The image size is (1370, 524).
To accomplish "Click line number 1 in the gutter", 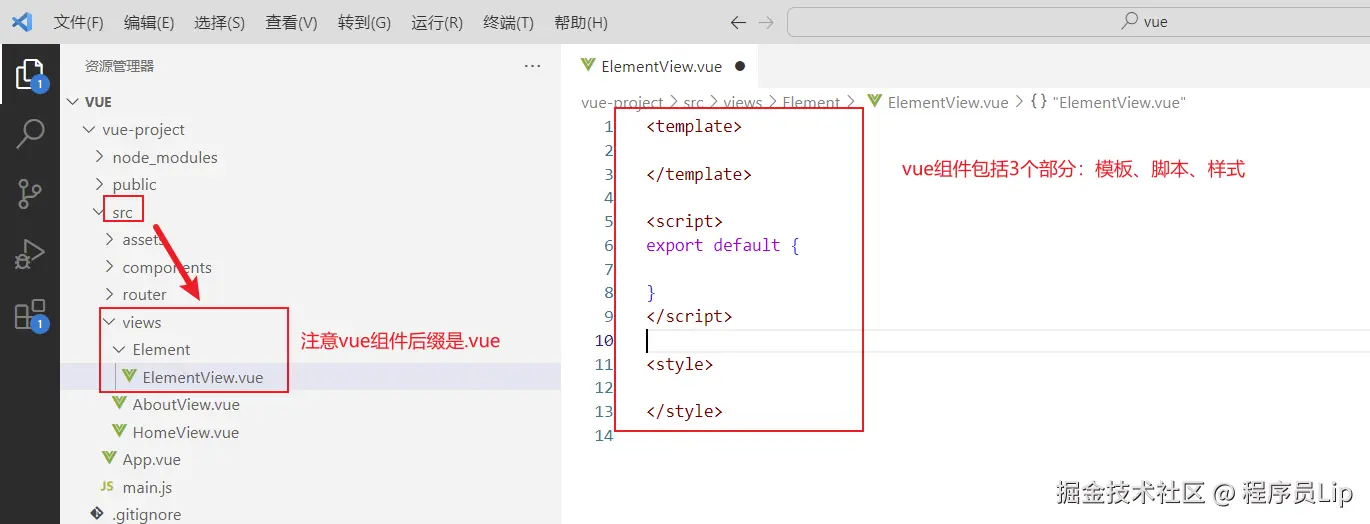I will point(608,126).
